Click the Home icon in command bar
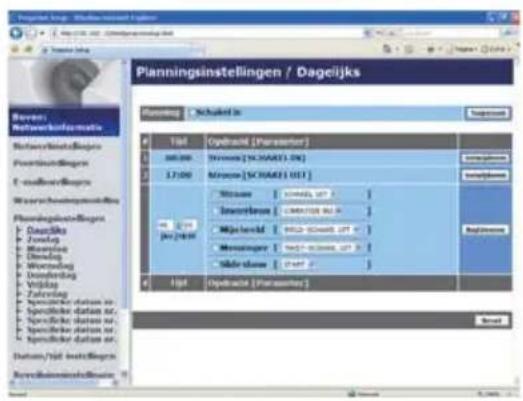 pyautogui.click(x=387, y=49)
